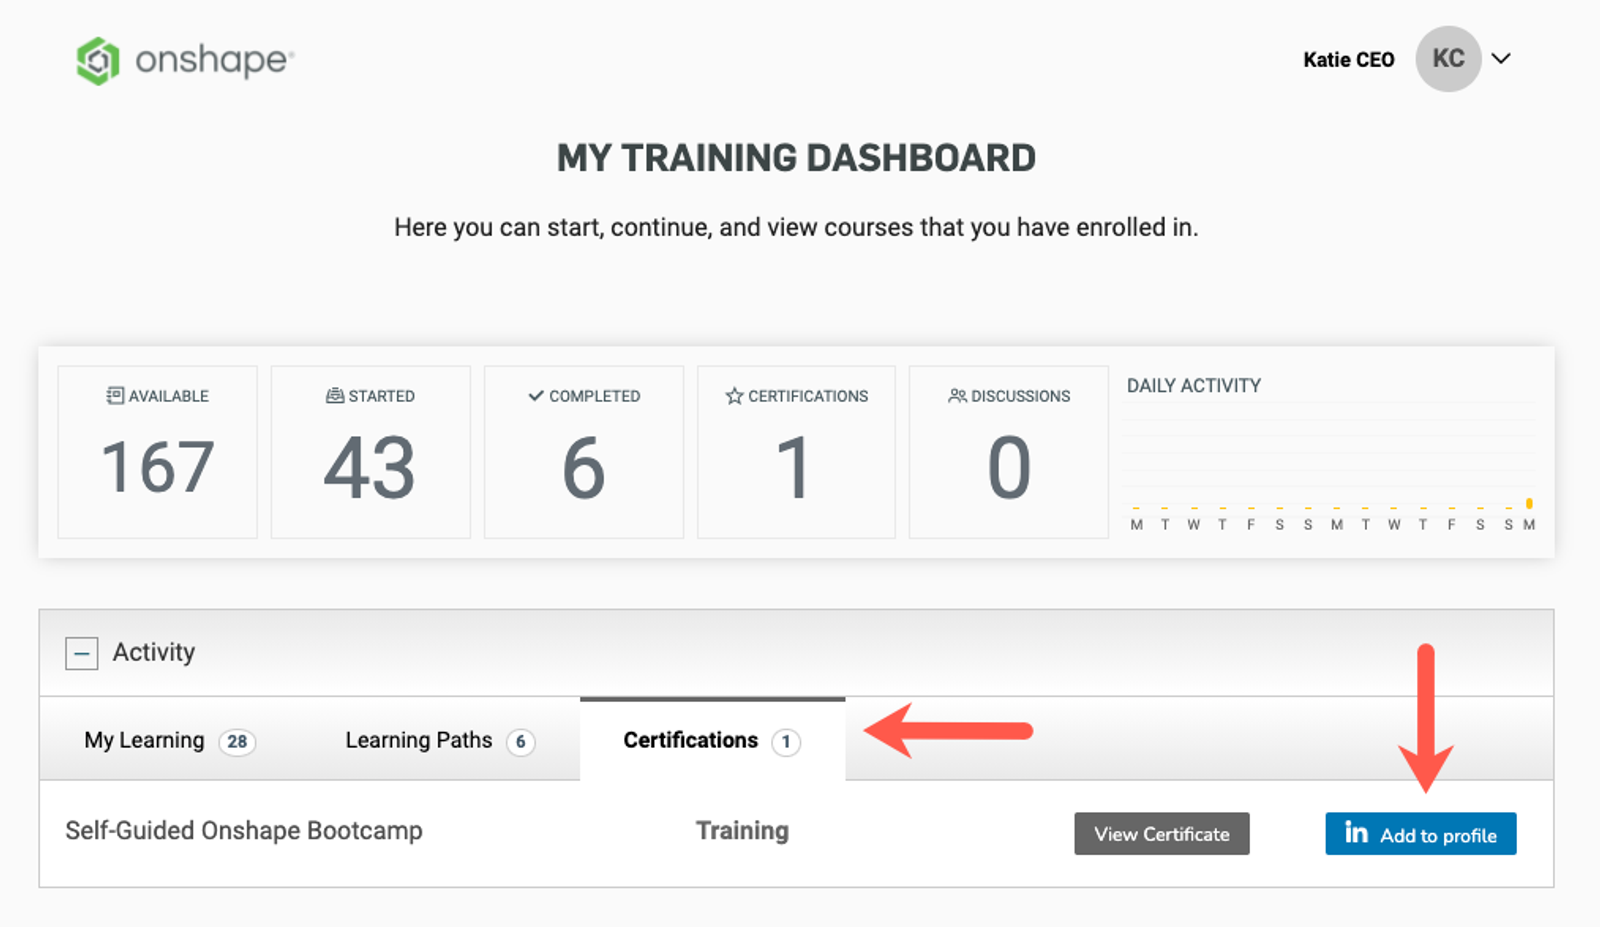Click the Self-Guided Onshape Bootcamp entry
Viewport: 1600px width, 927px height.
pos(244,831)
